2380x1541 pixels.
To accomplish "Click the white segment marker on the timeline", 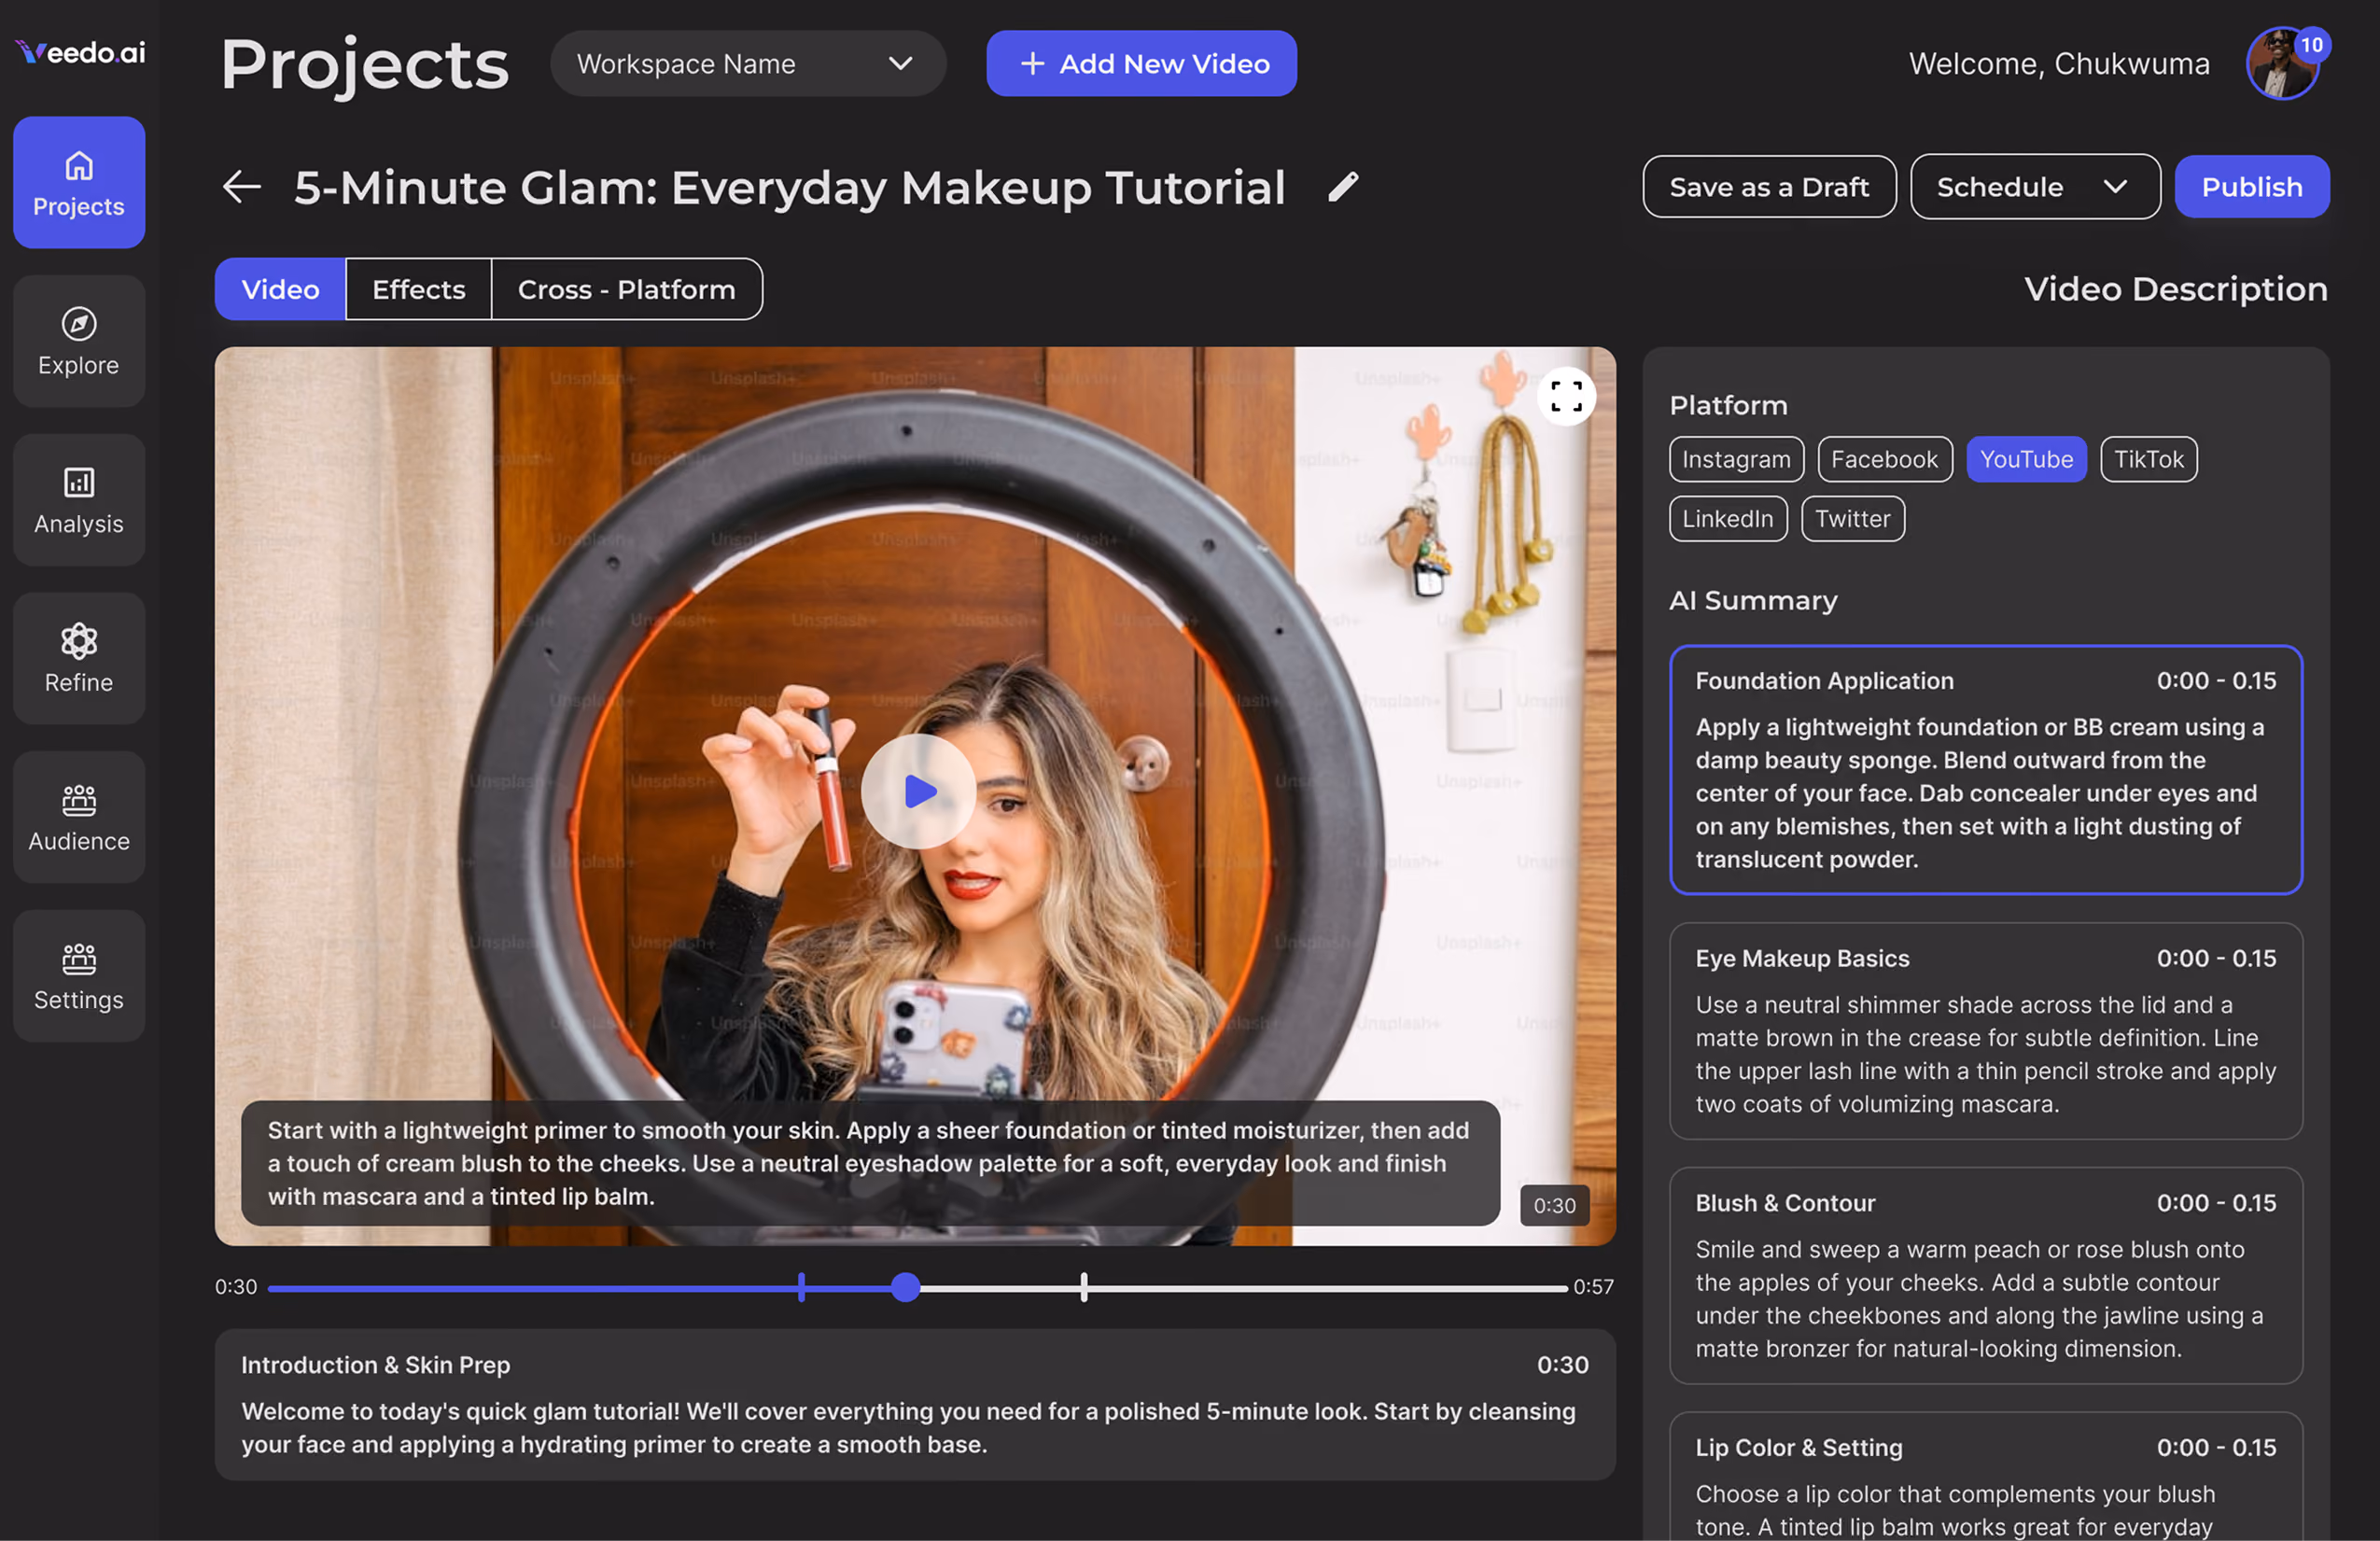I will [x=1084, y=1287].
